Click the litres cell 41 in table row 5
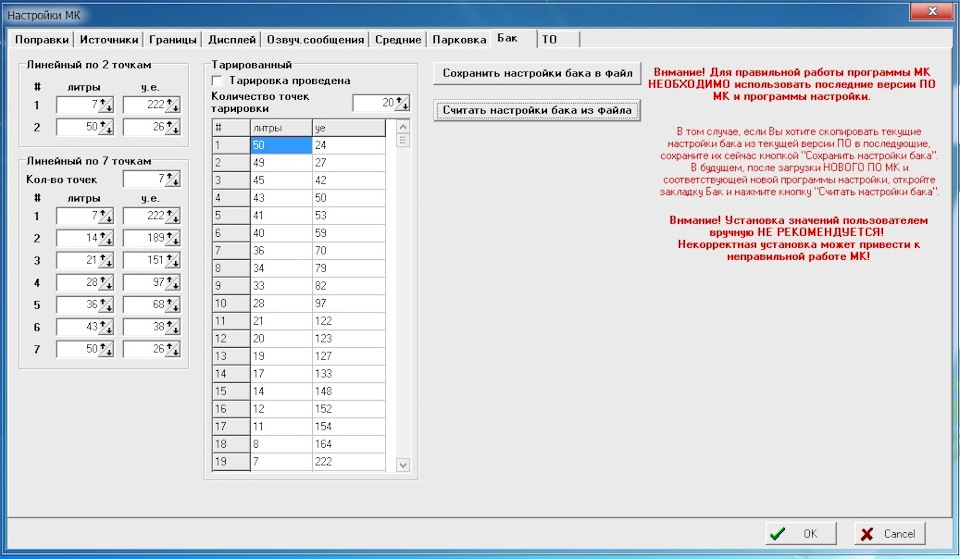The width and height of the screenshot is (960, 559). coord(281,216)
